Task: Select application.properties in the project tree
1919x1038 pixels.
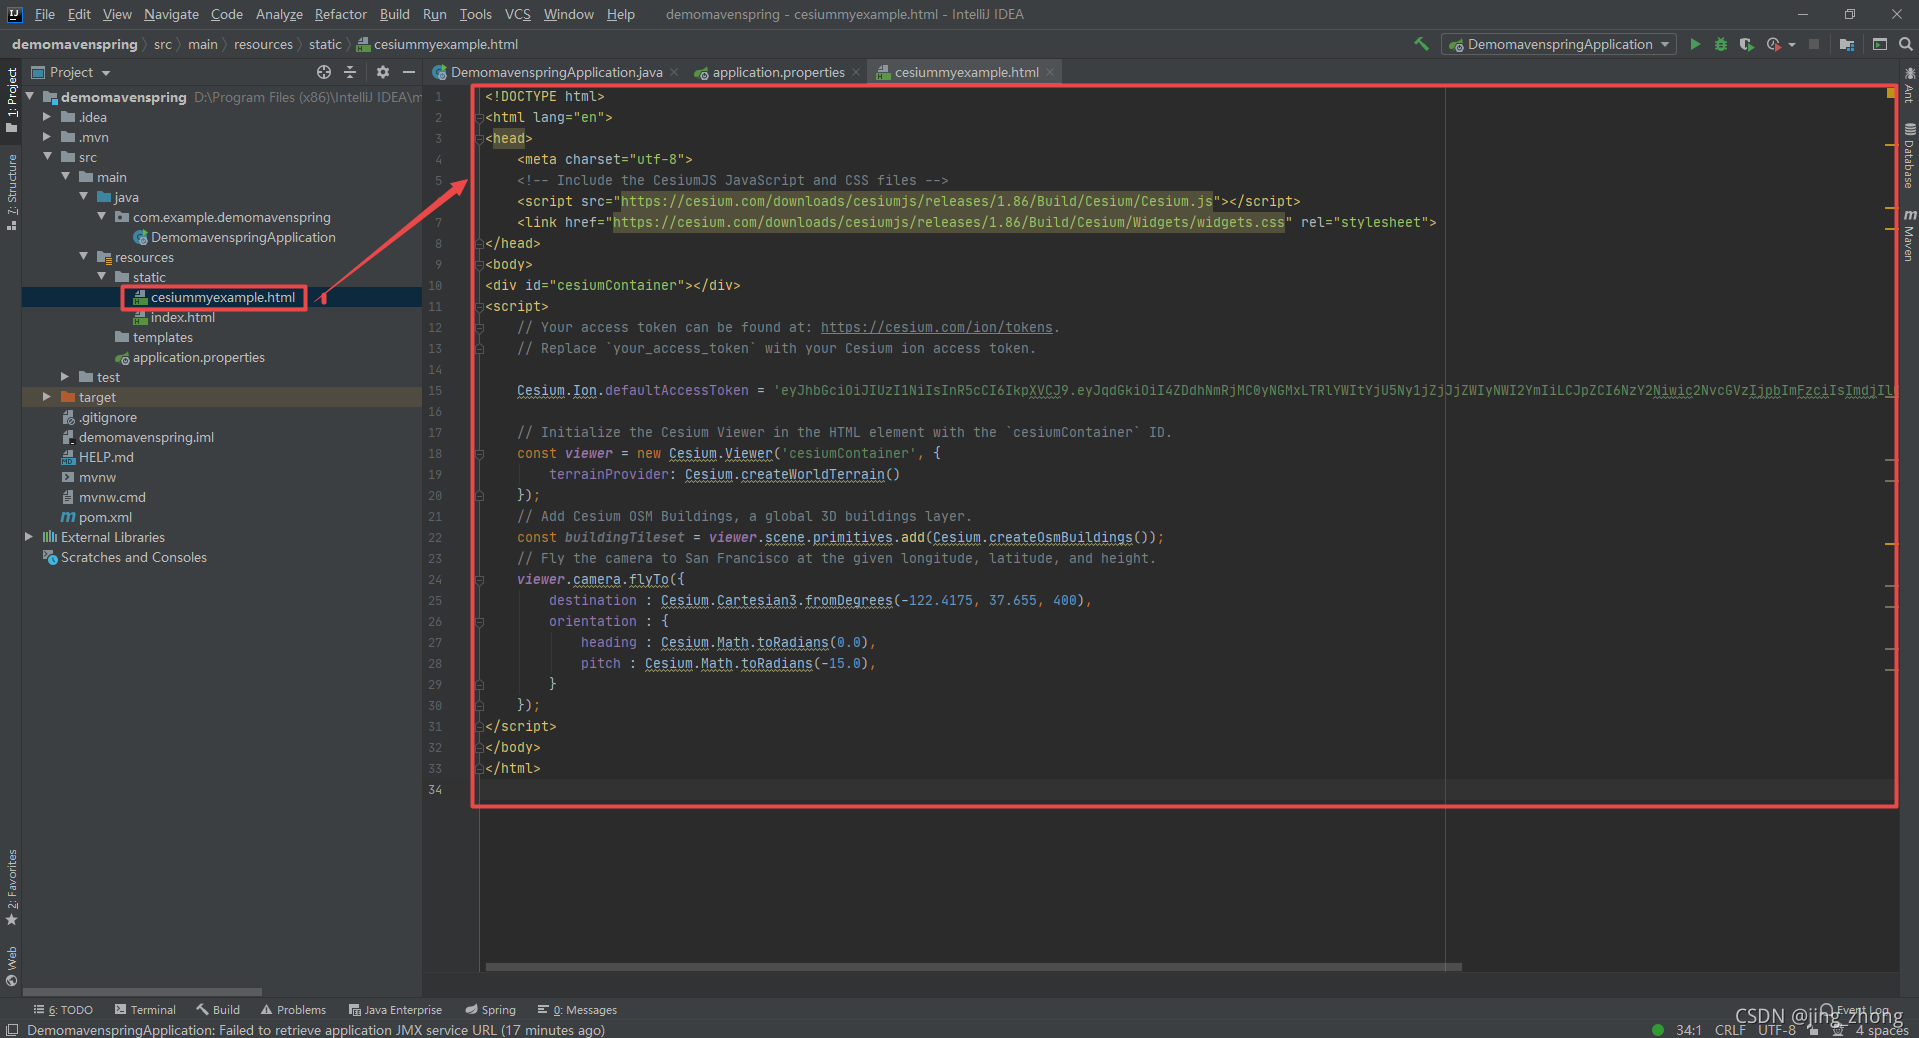Action: coord(198,357)
